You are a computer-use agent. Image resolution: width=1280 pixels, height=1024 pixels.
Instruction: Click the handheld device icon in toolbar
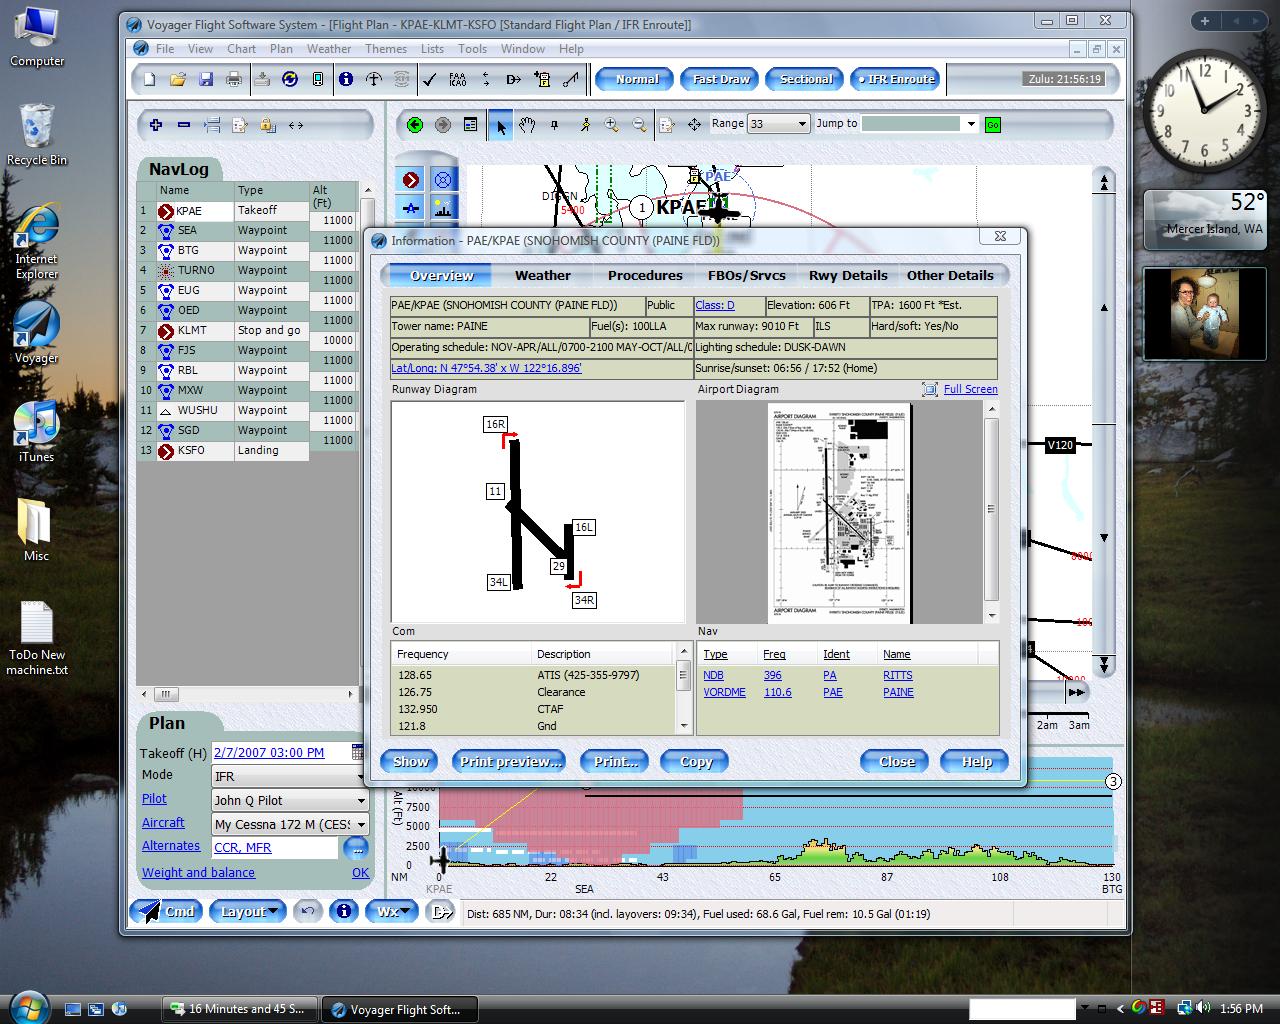318,79
